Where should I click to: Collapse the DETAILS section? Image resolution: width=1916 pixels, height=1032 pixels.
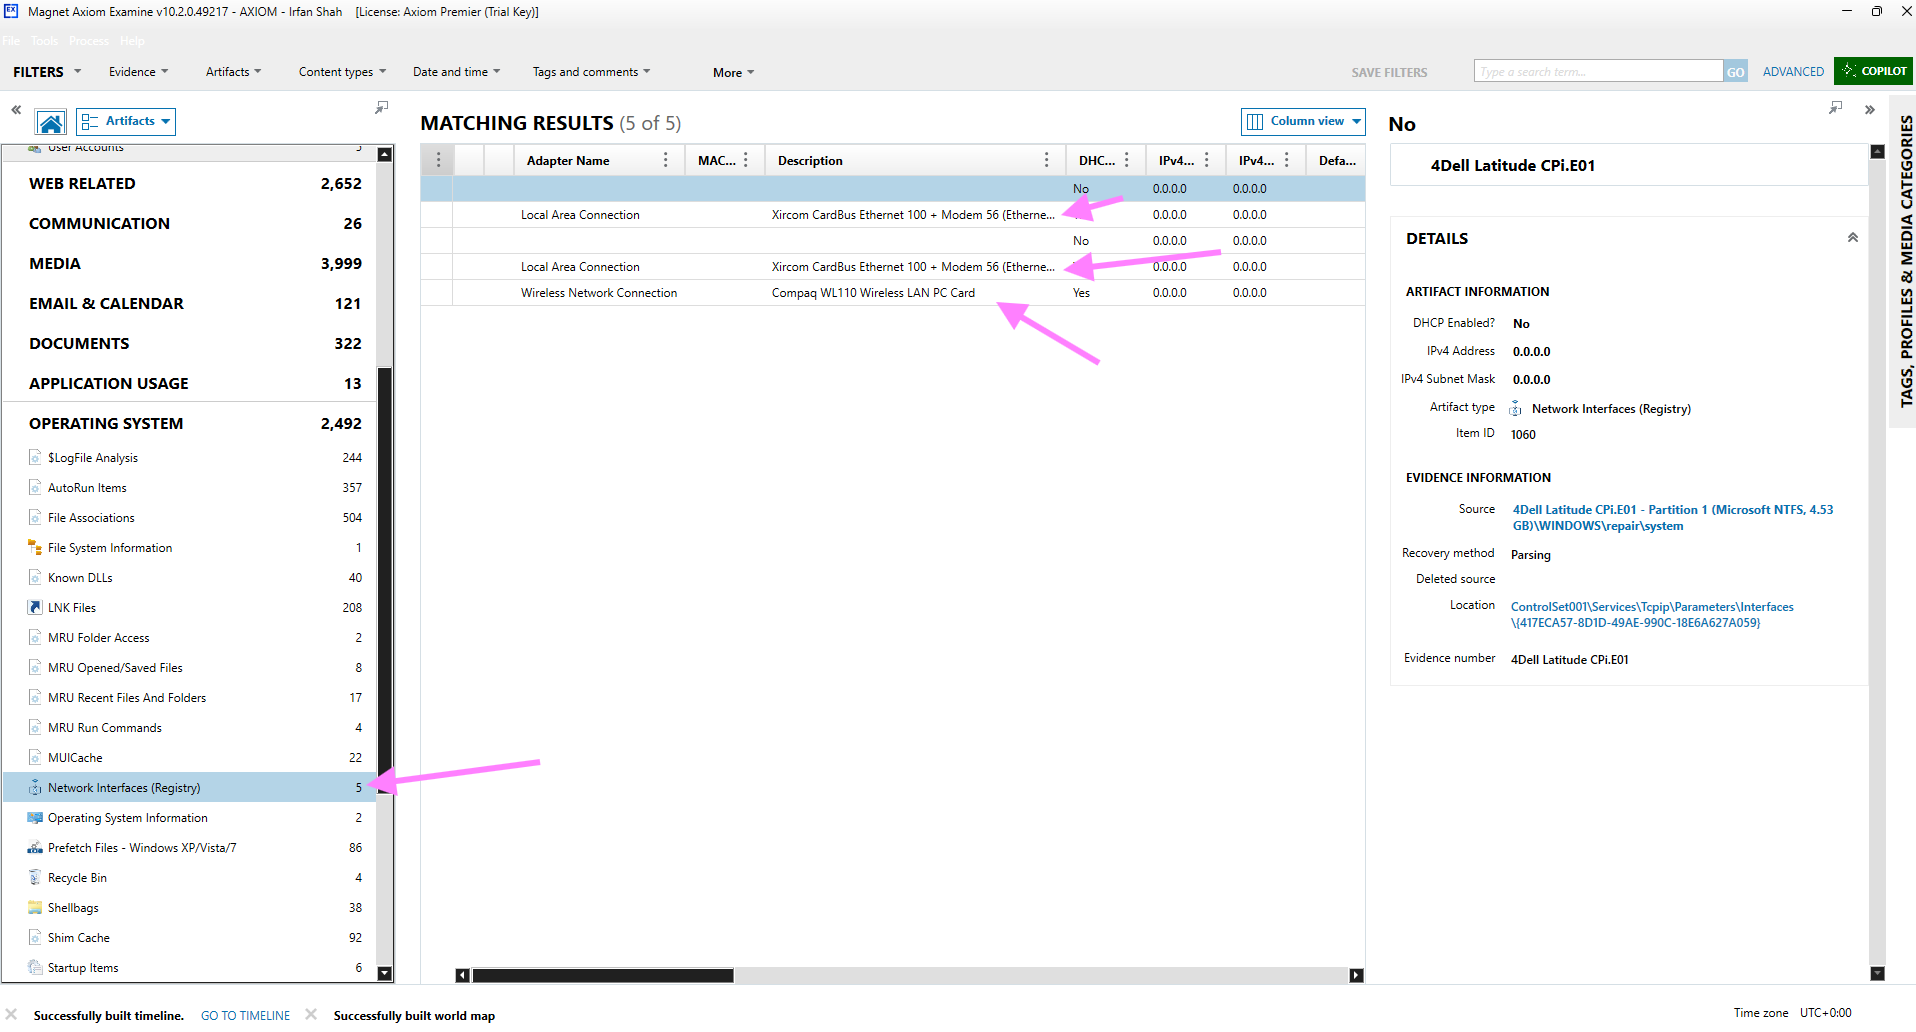1853,238
